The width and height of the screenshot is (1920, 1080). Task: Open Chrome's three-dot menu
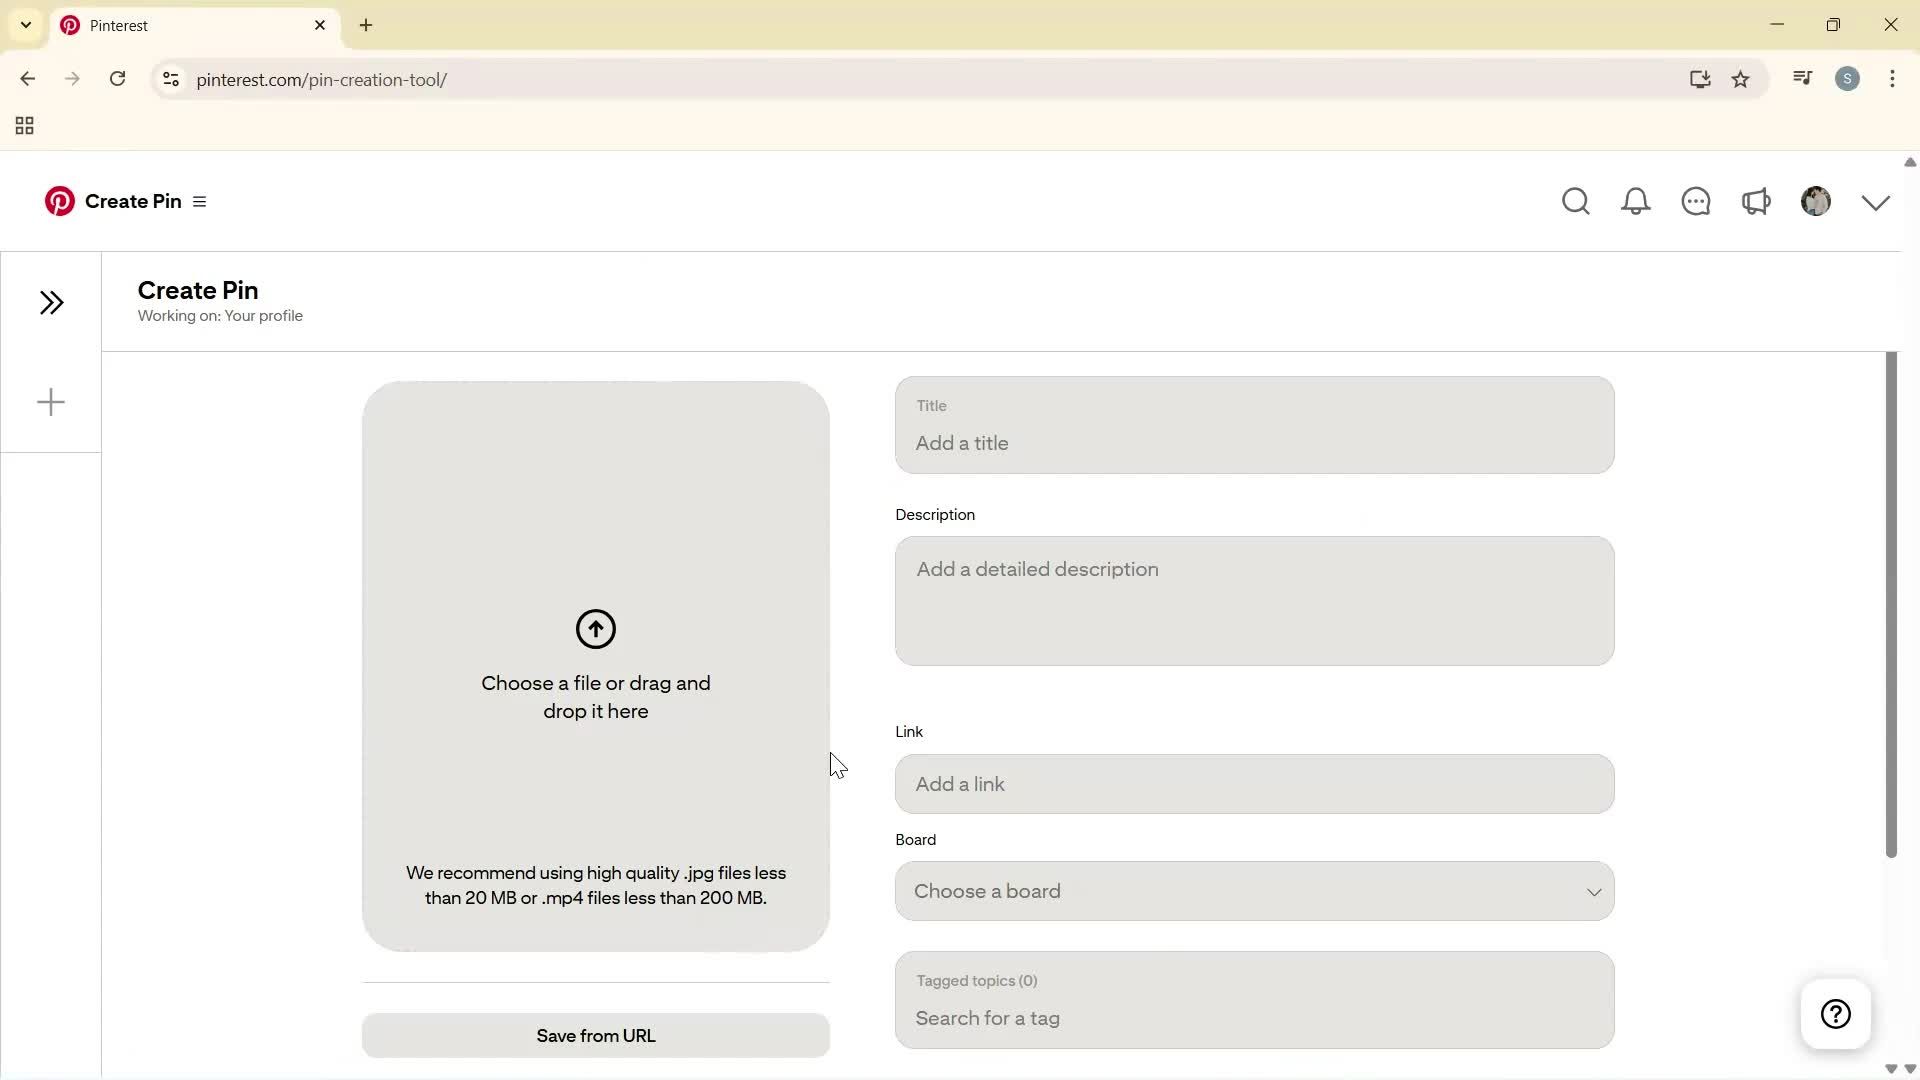[1893, 79]
